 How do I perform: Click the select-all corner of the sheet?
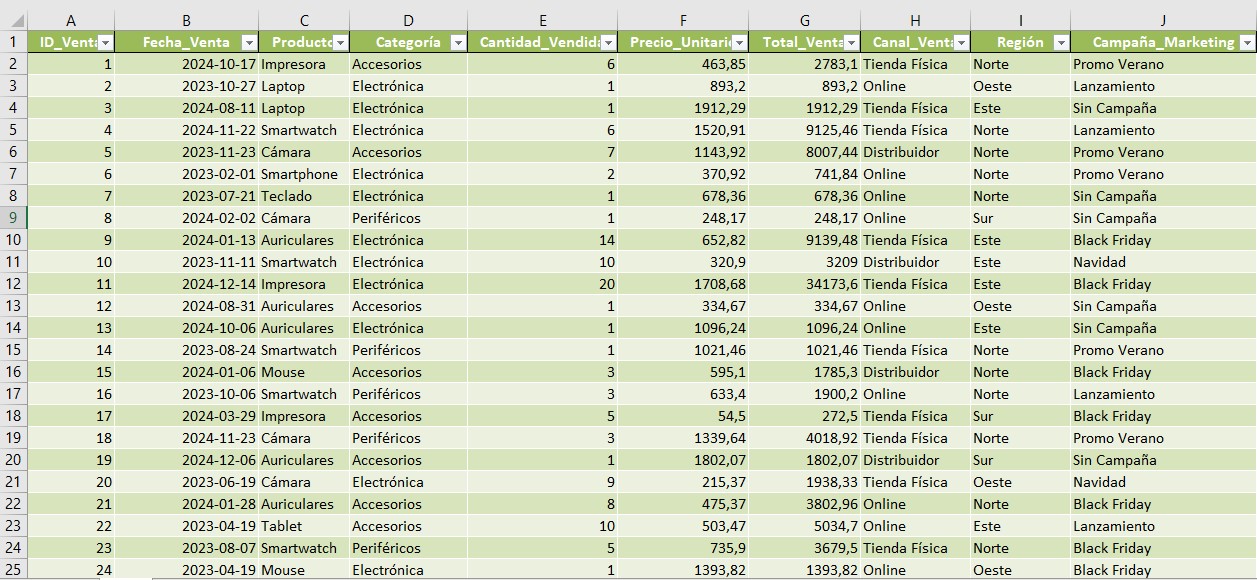click(x=13, y=20)
